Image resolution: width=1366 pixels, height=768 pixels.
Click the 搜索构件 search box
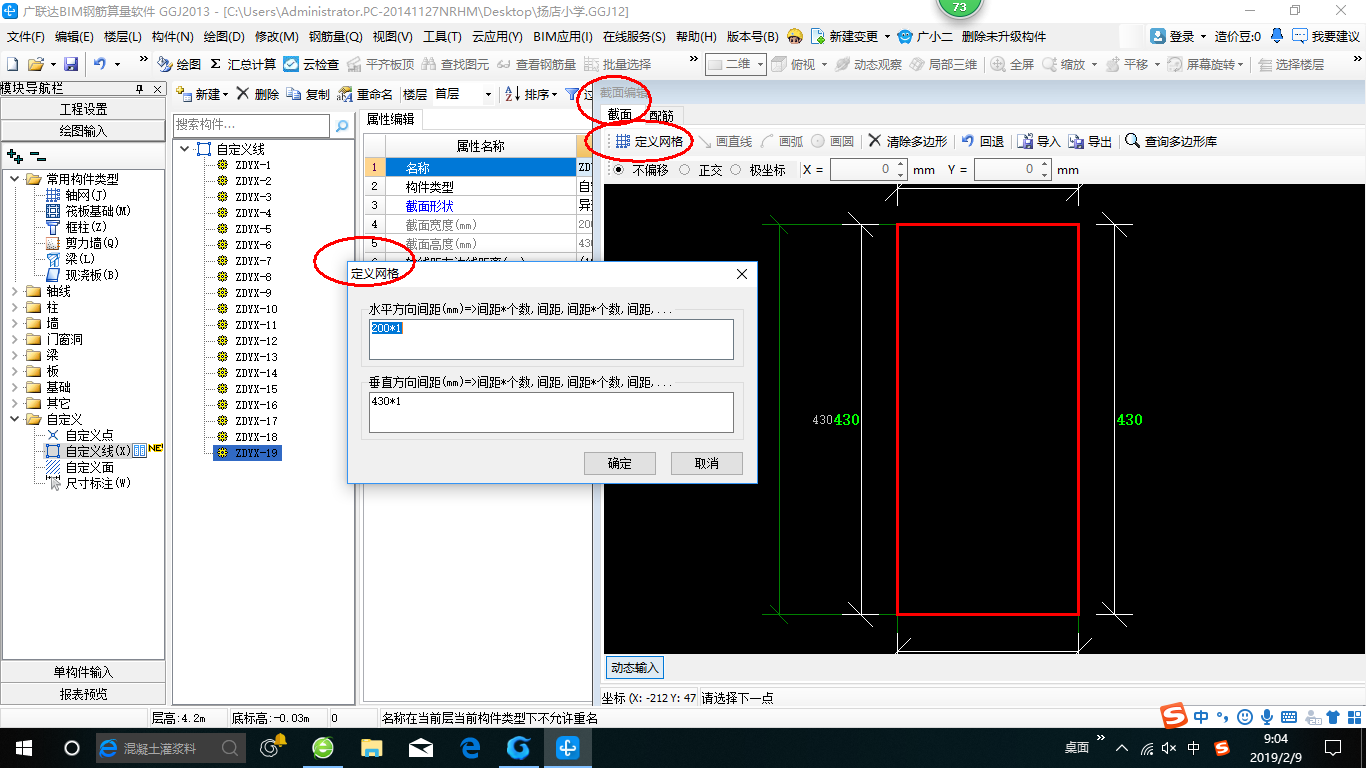tap(251, 126)
